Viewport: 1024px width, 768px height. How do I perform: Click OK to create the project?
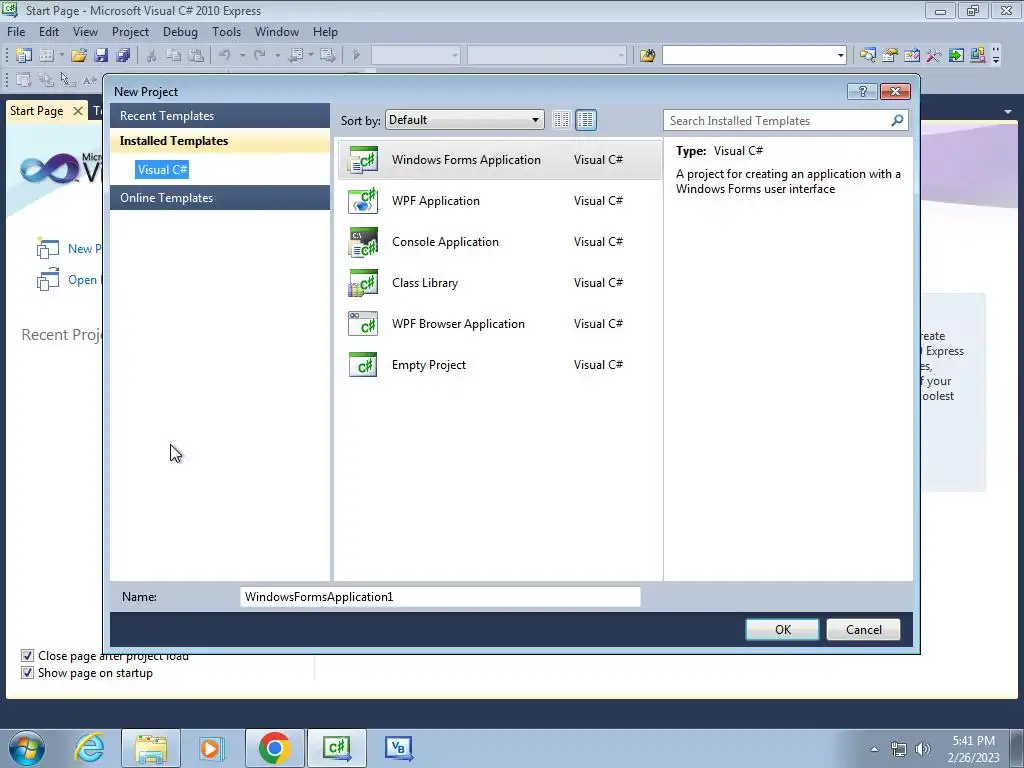tap(782, 630)
